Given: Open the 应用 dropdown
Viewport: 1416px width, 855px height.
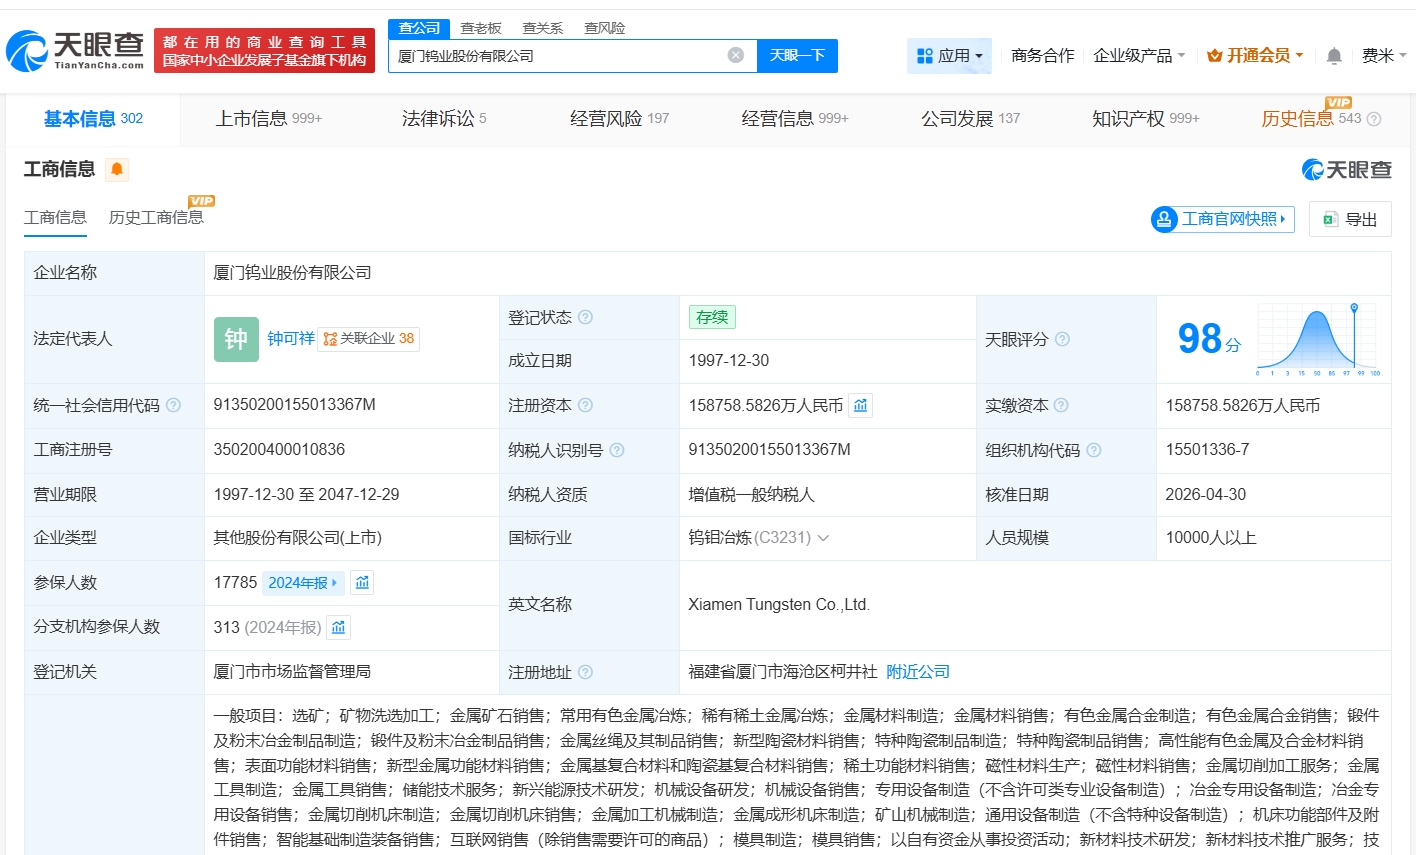Looking at the screenshot, I should pos(949,56).
